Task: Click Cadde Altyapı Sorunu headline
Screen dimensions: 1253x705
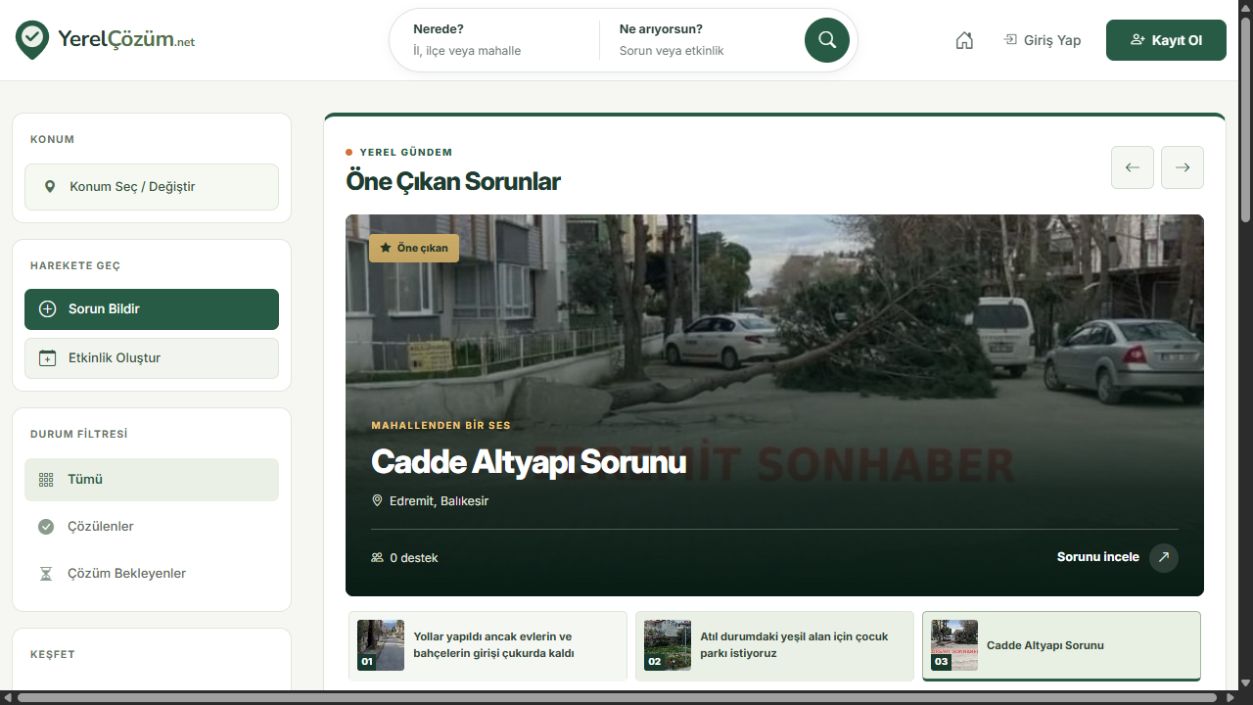Action: 528,462
